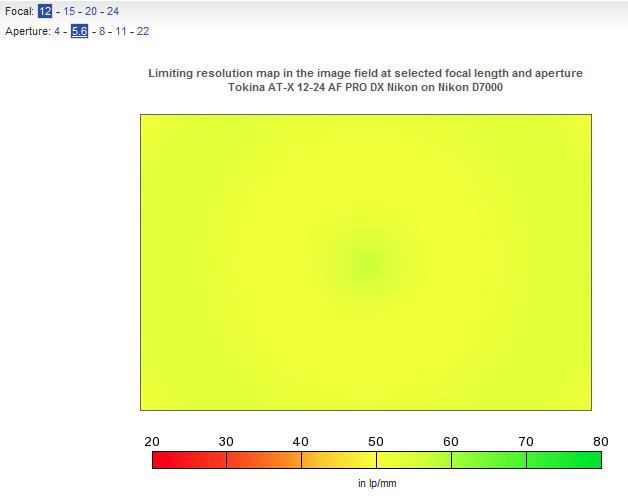Select the 12 focal length option
The height and width of the screenshot is (498, 628).
(x=45, y=11)
